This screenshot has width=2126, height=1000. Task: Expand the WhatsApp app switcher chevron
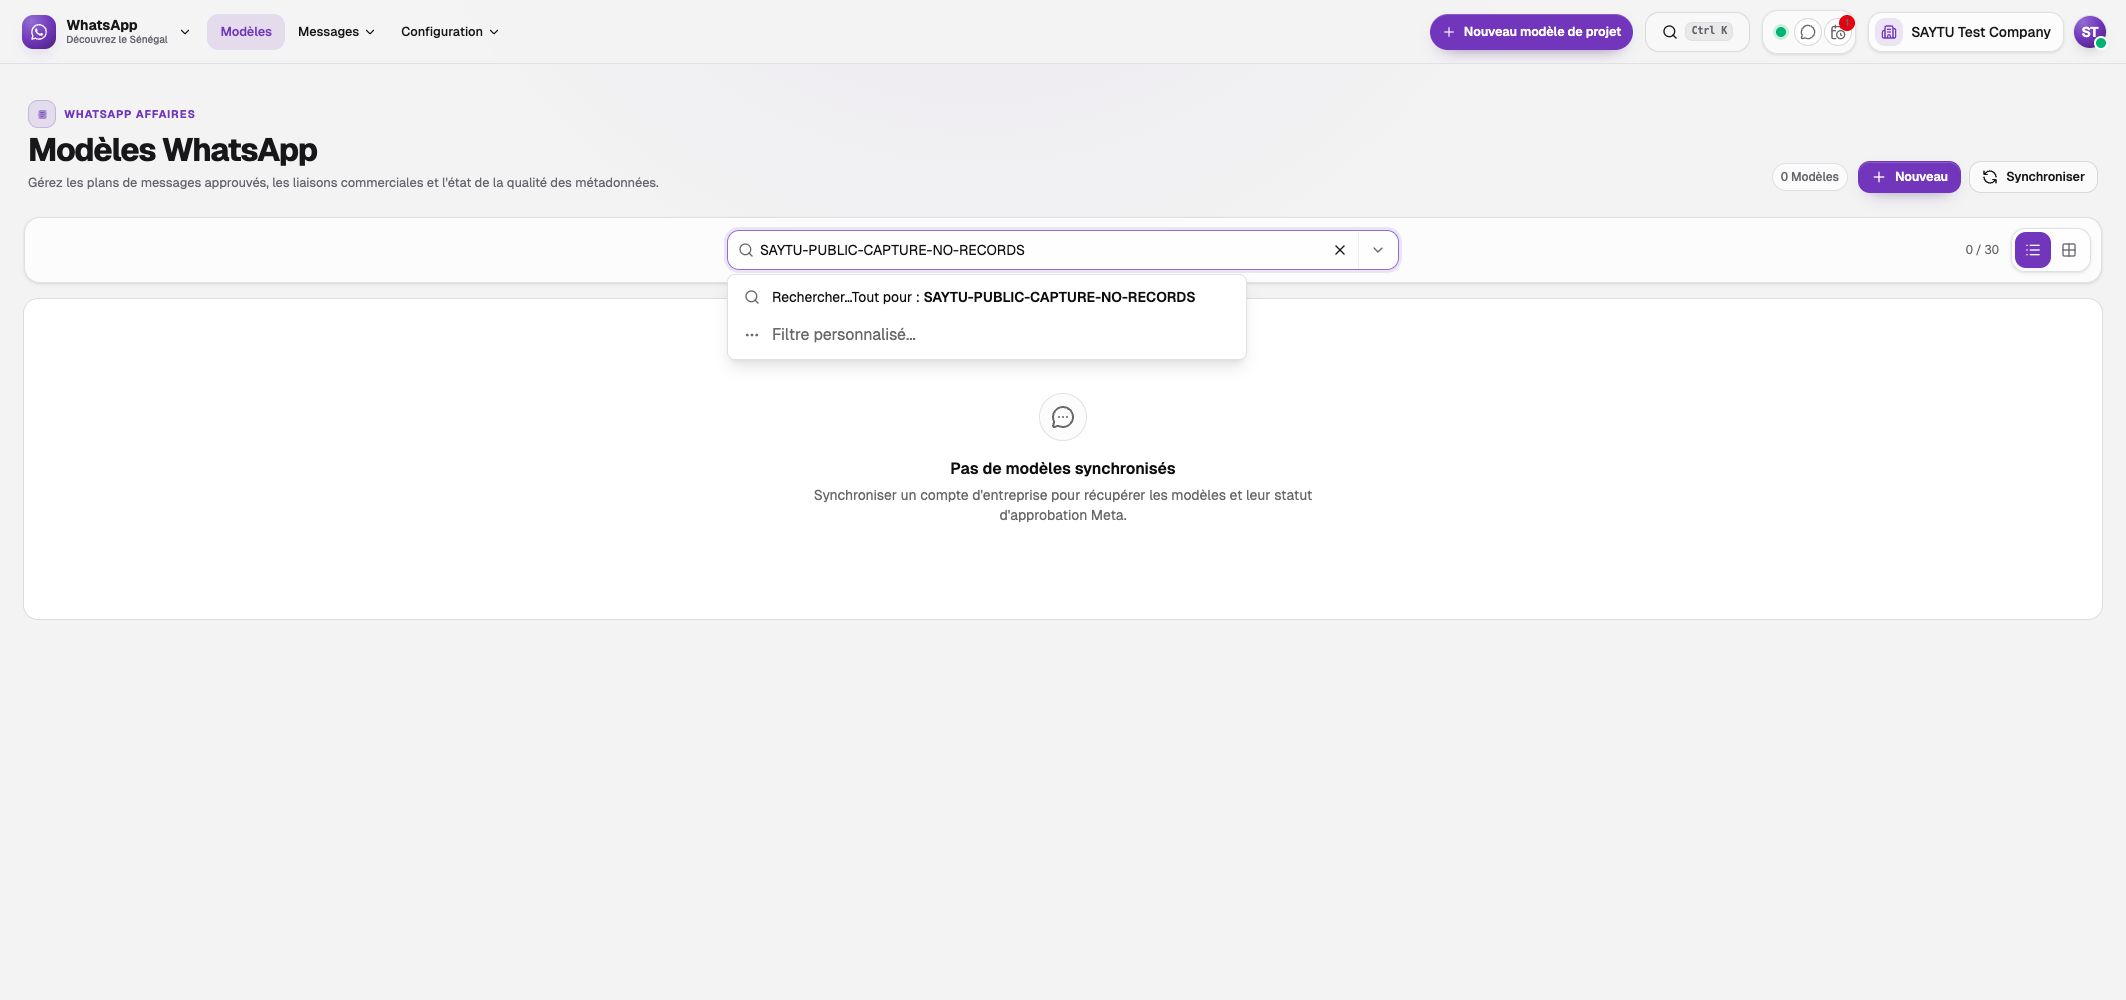[x=185, y=32]
